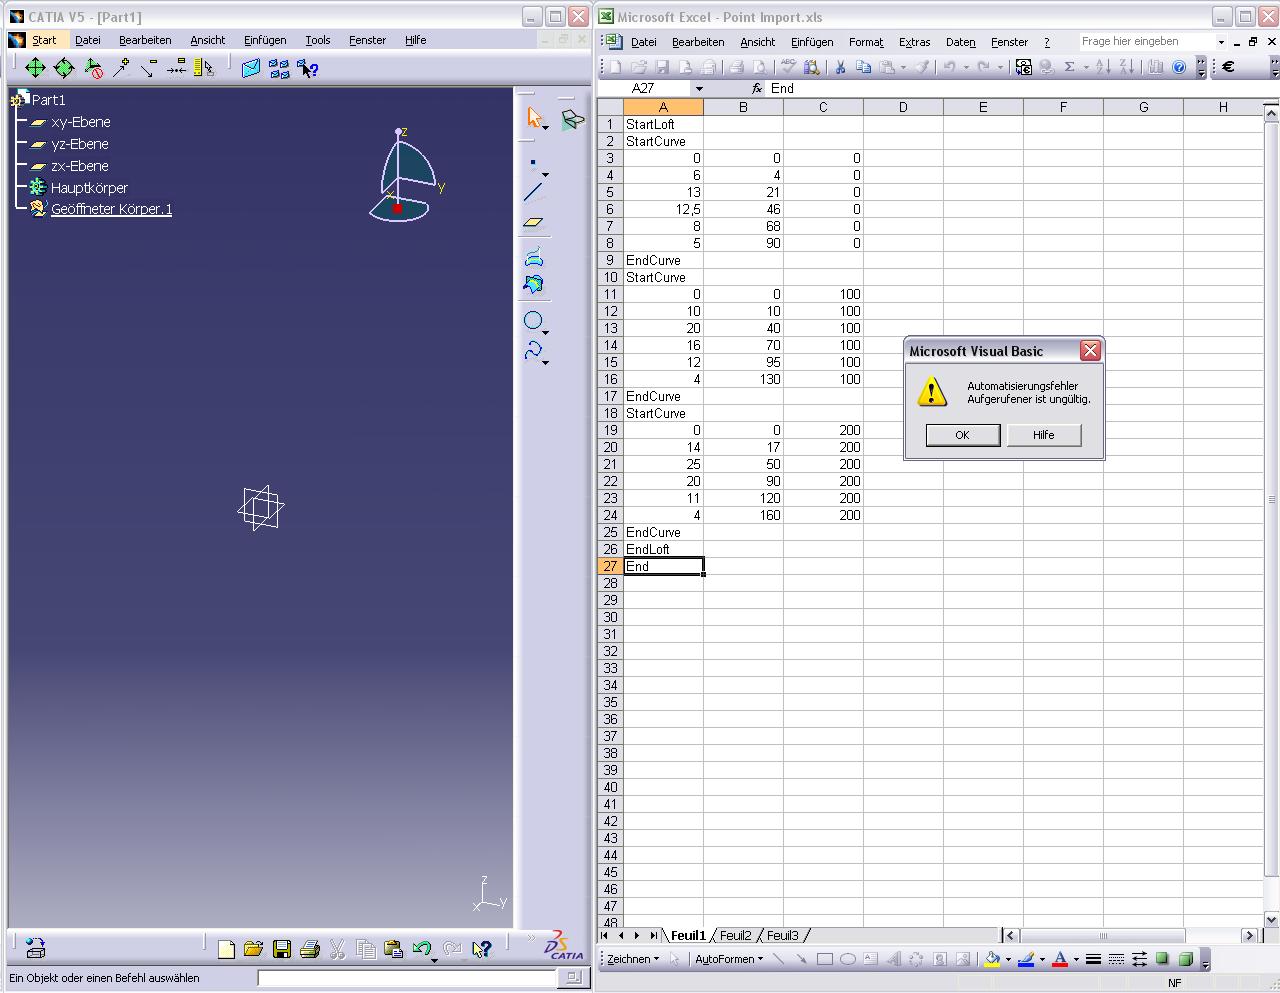Select the Plane tool in CATIA sidebar

(534, 222)
